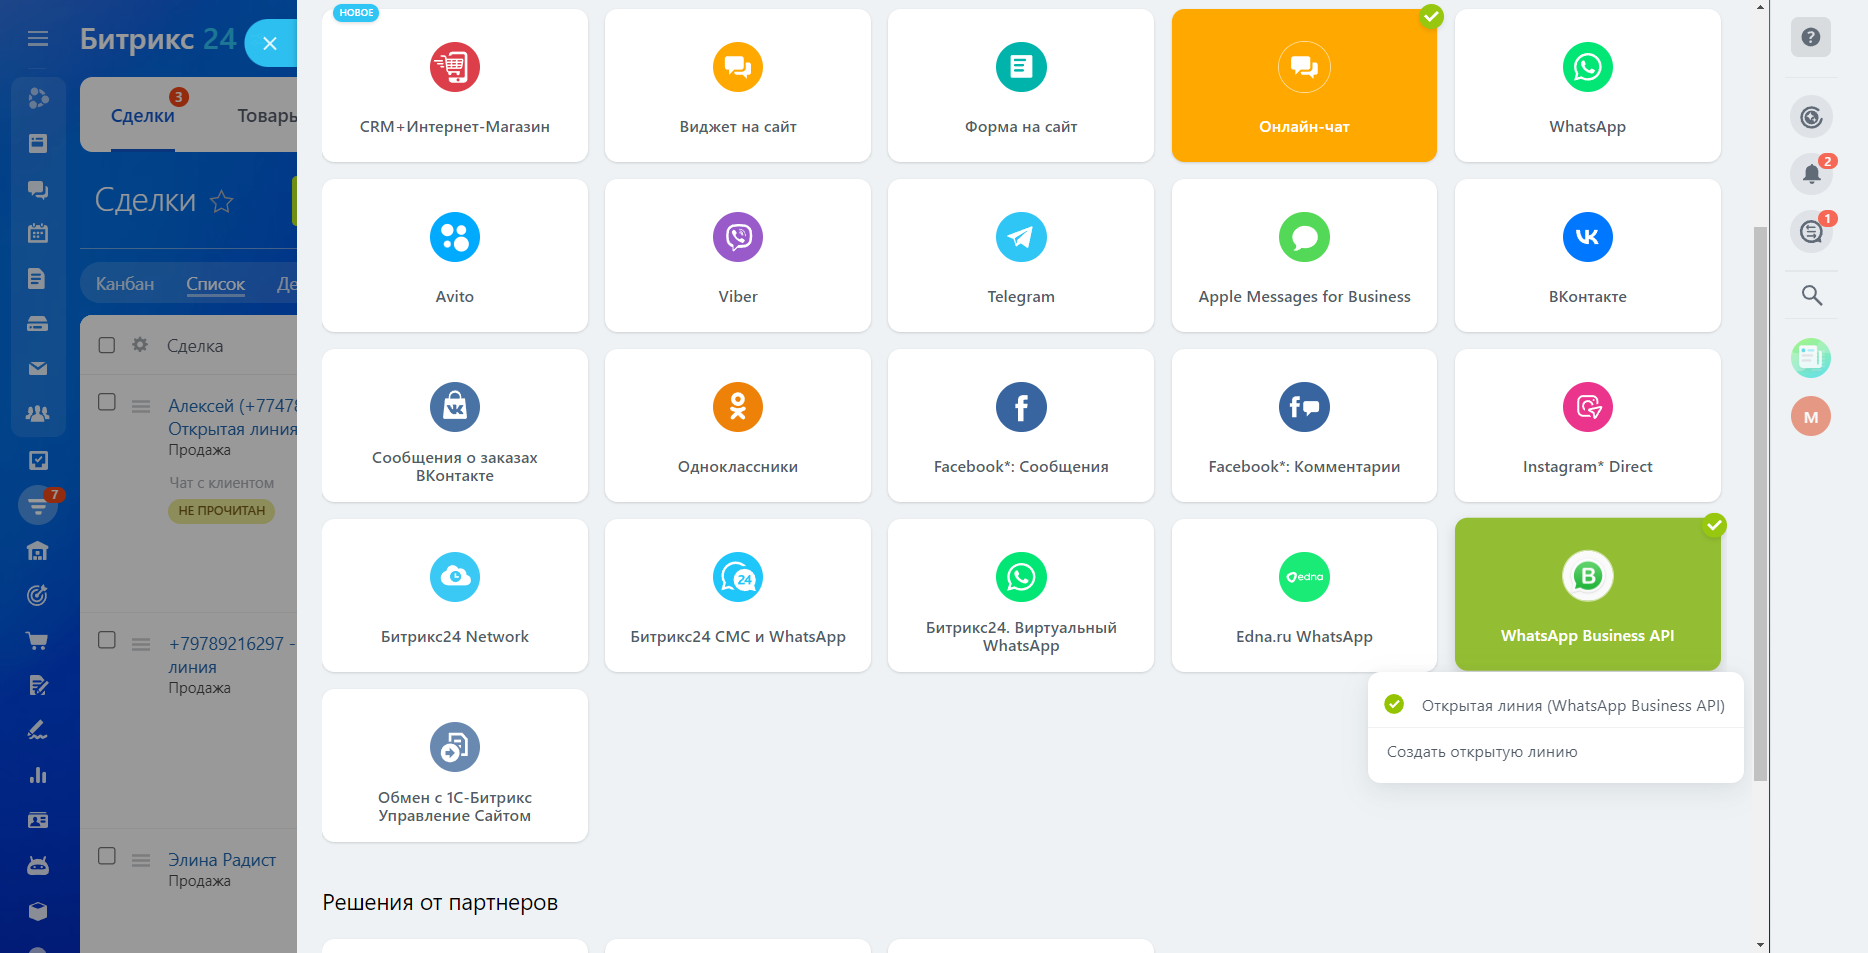1868x953 pixels.
Task: Open the help question mark icon
Action: click(1811, 37)
